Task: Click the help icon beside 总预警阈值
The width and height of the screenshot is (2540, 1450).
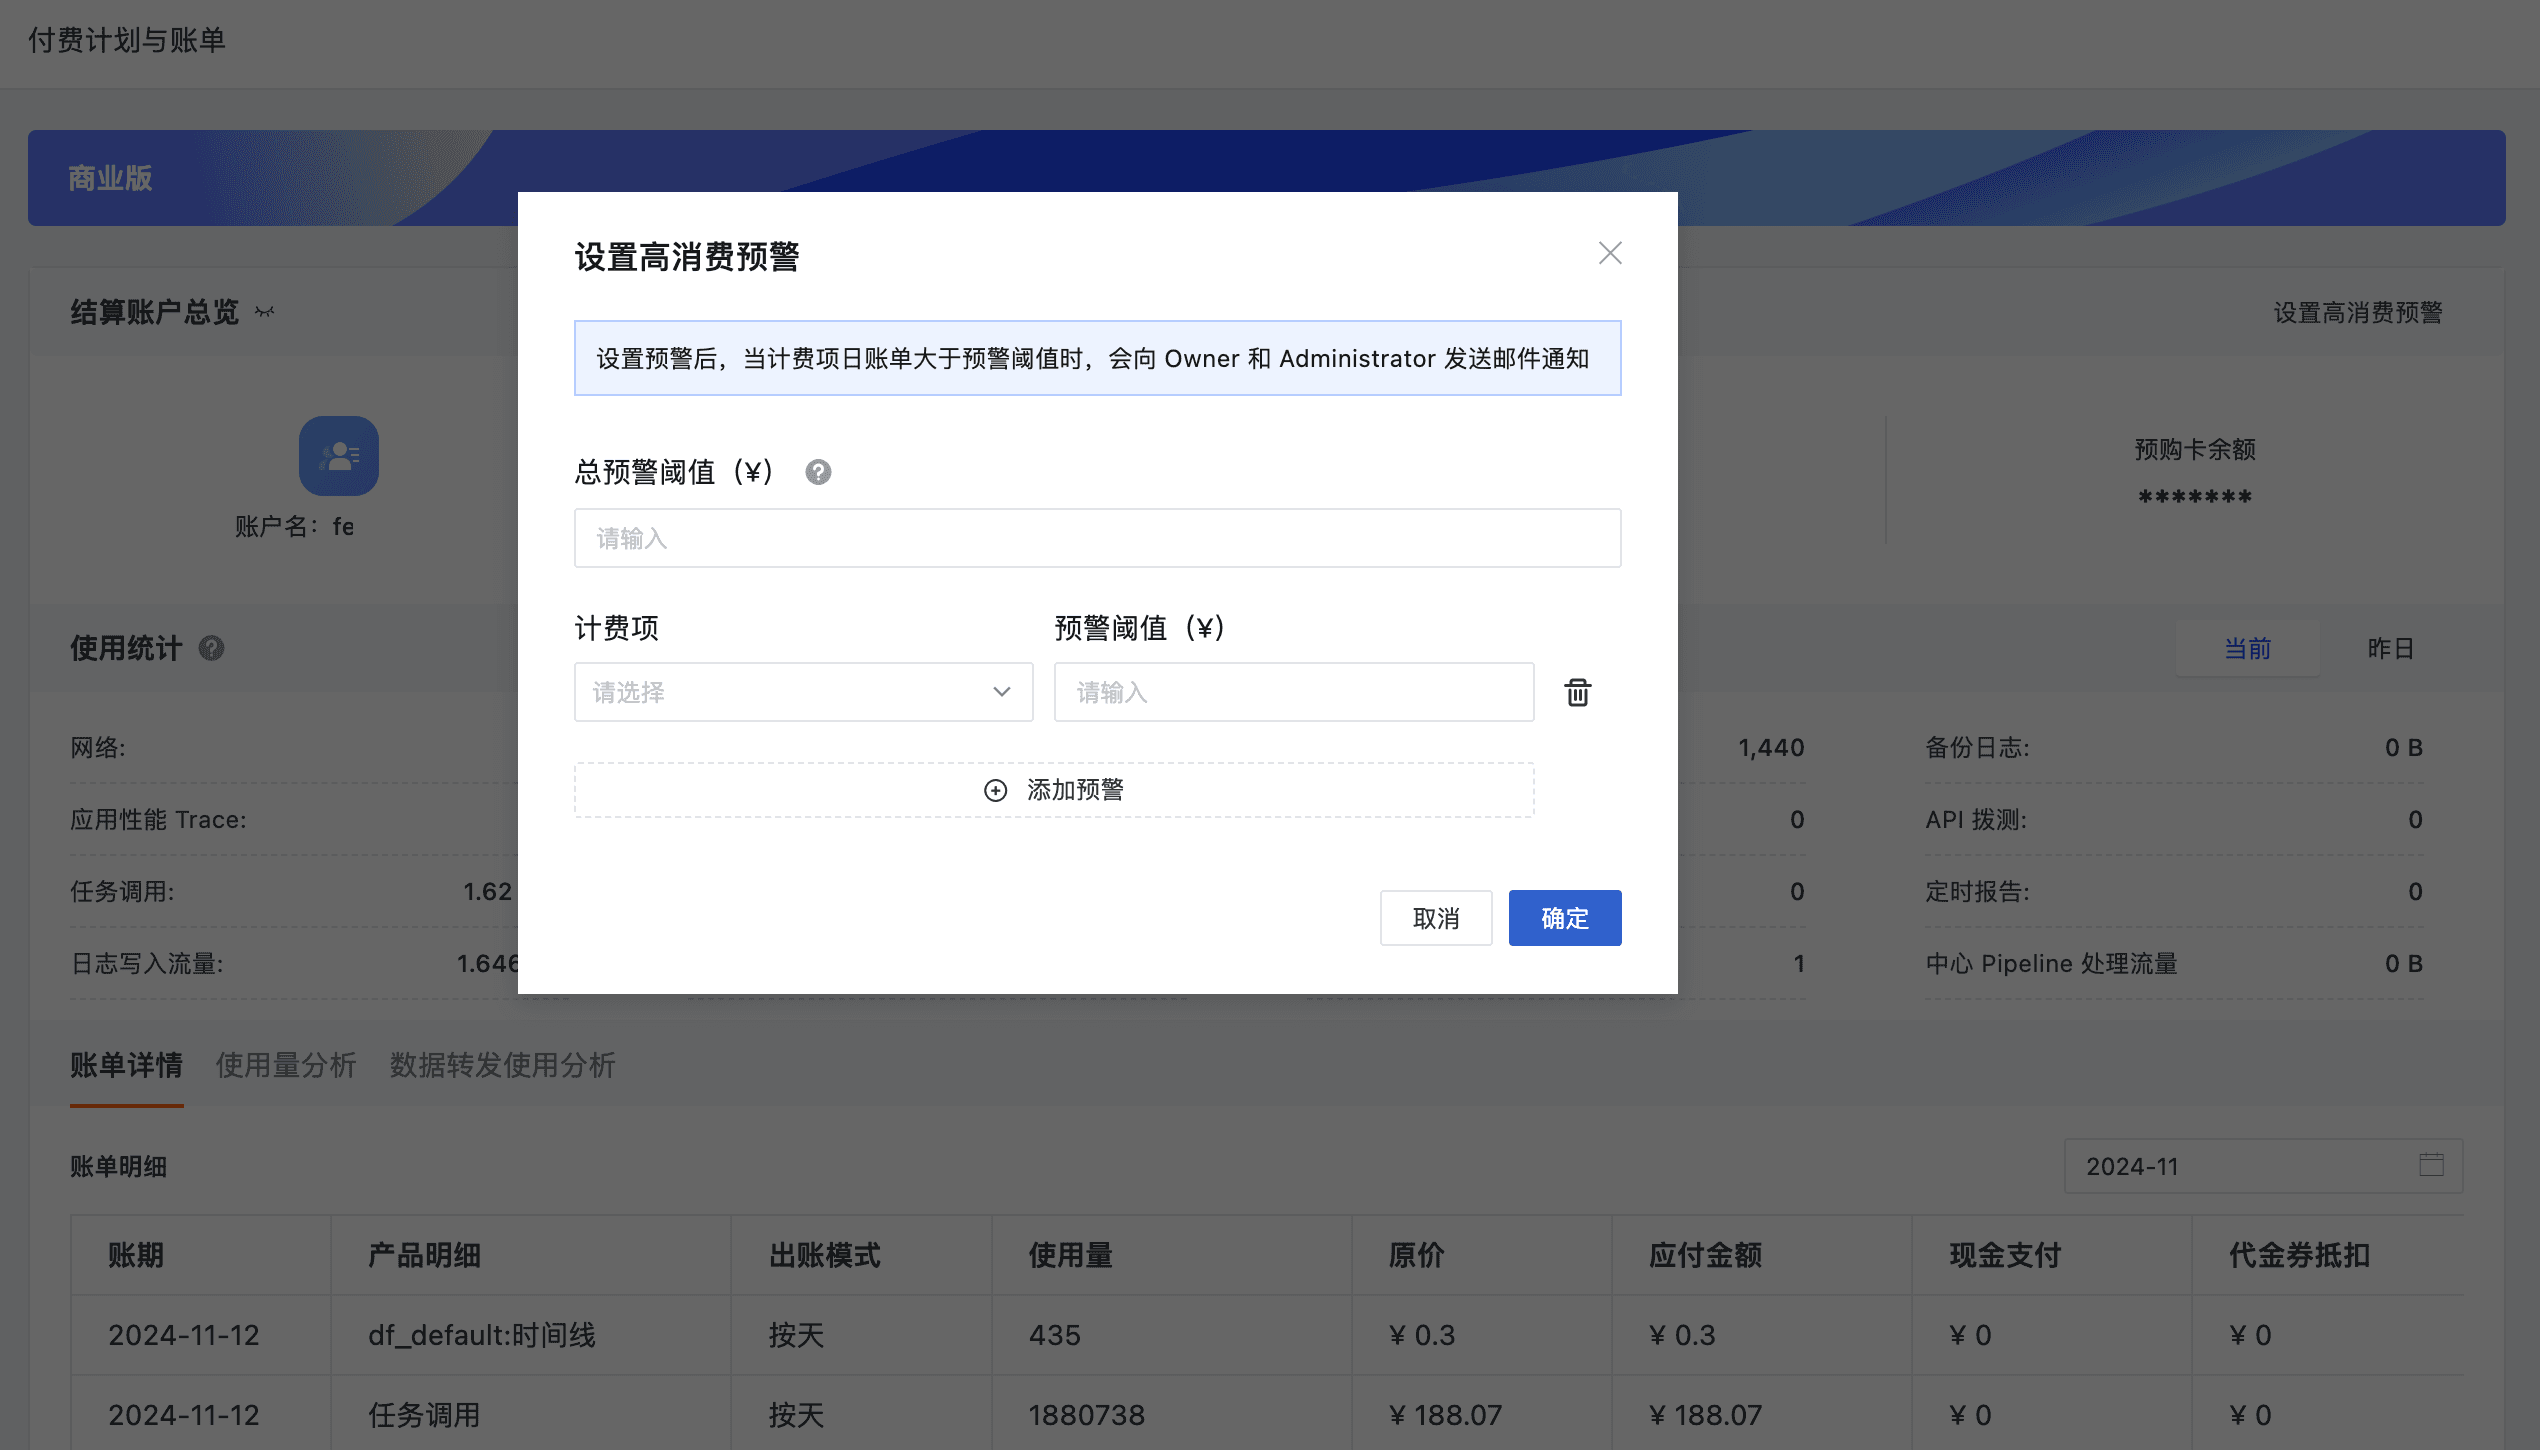Action: click(x=818, y=472)
